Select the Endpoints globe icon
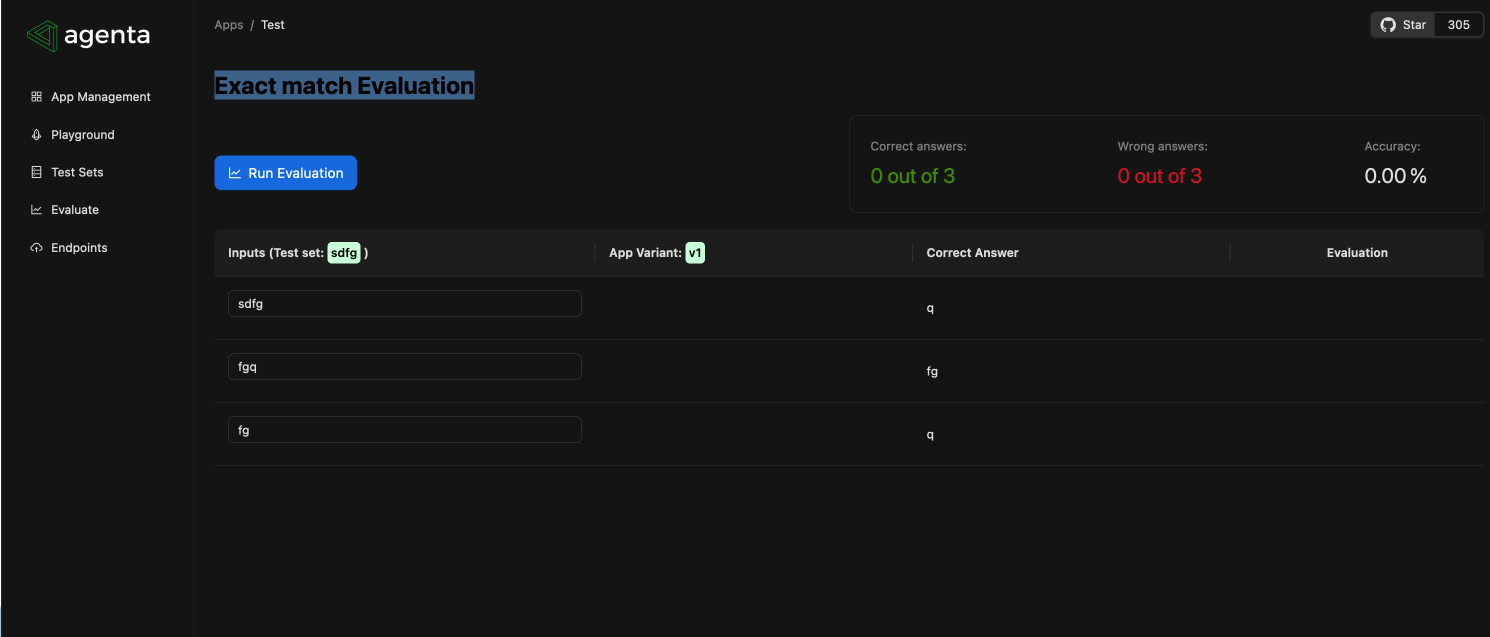 pyautogui.click(x=36, y=247)
